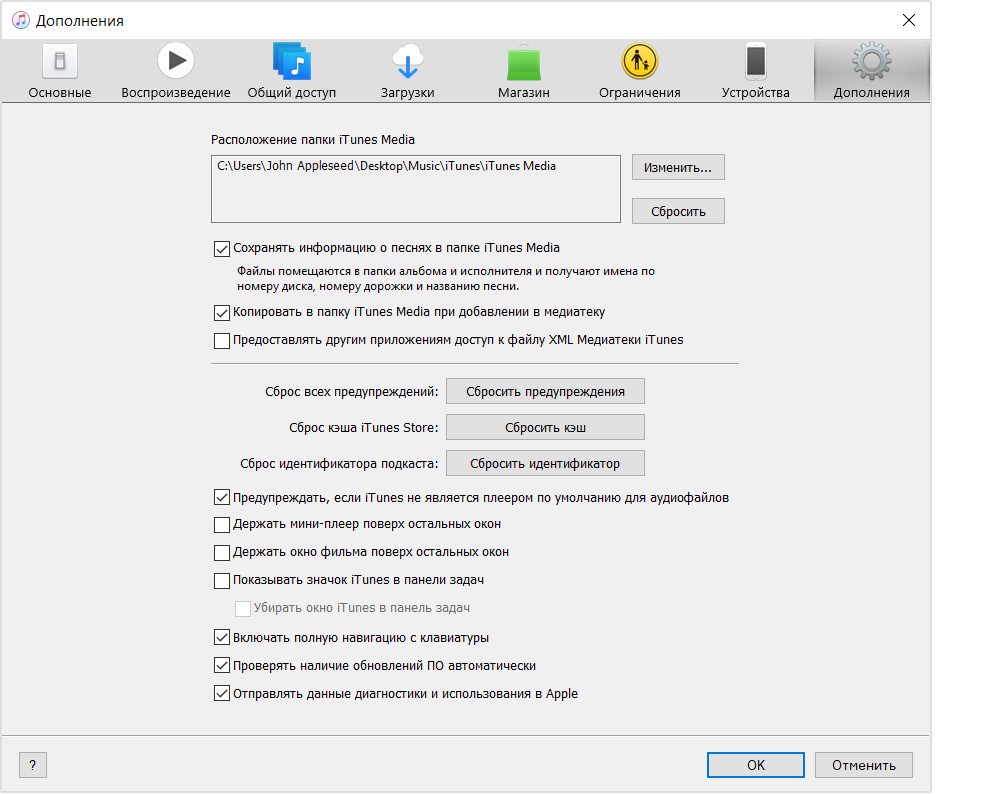Select the Ограничения parental controls icon
Screen dimensions: 988x794
(639, 62)
